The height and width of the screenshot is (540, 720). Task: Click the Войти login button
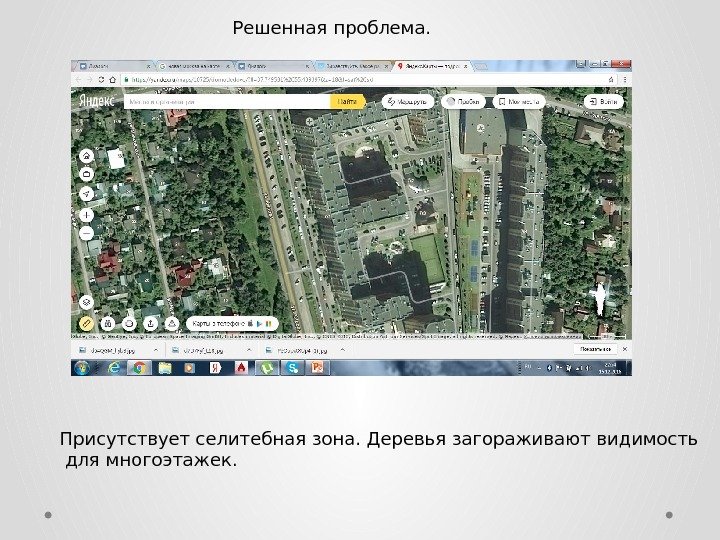[603, 101]
